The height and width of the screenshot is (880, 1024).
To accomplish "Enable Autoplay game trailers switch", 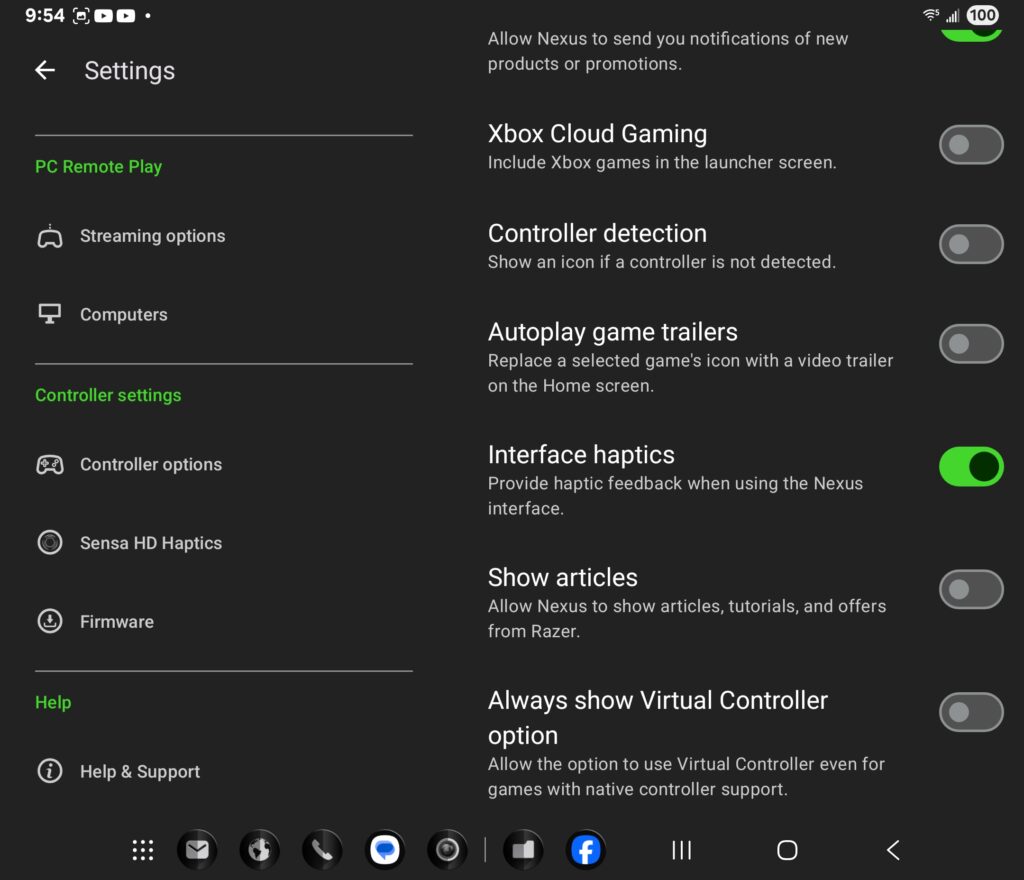I will 971,343.
